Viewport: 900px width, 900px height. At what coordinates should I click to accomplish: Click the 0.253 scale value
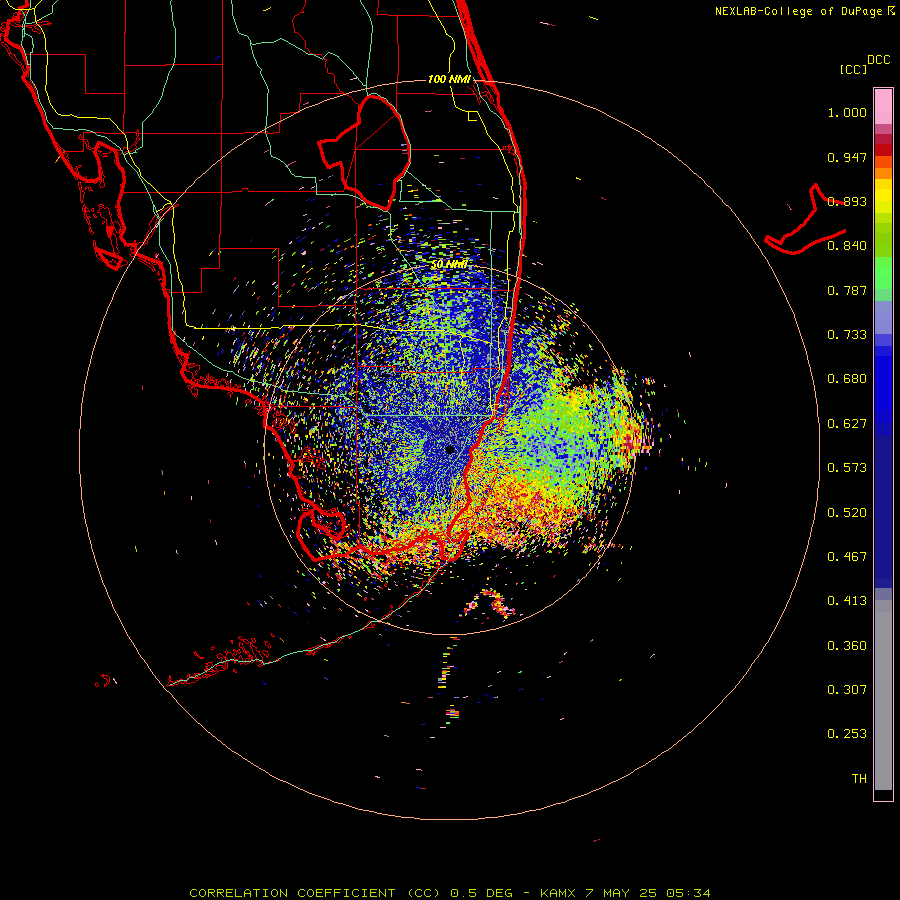pos(847,734)
